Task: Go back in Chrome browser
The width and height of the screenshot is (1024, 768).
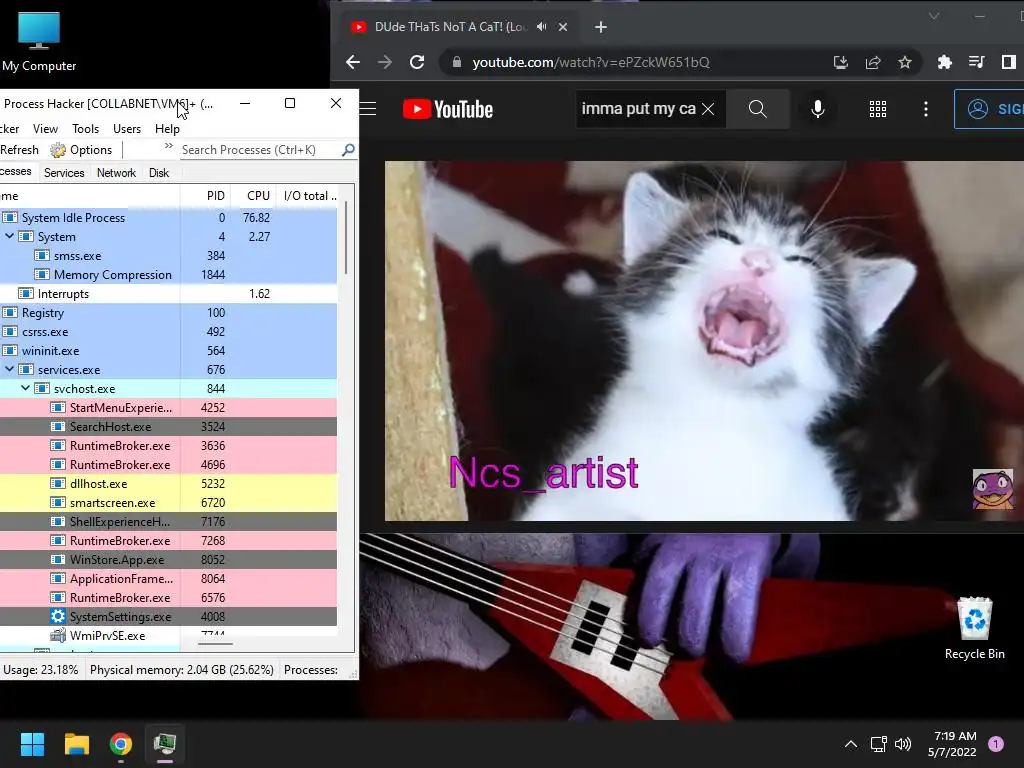Action: click(x=353, y=62)
